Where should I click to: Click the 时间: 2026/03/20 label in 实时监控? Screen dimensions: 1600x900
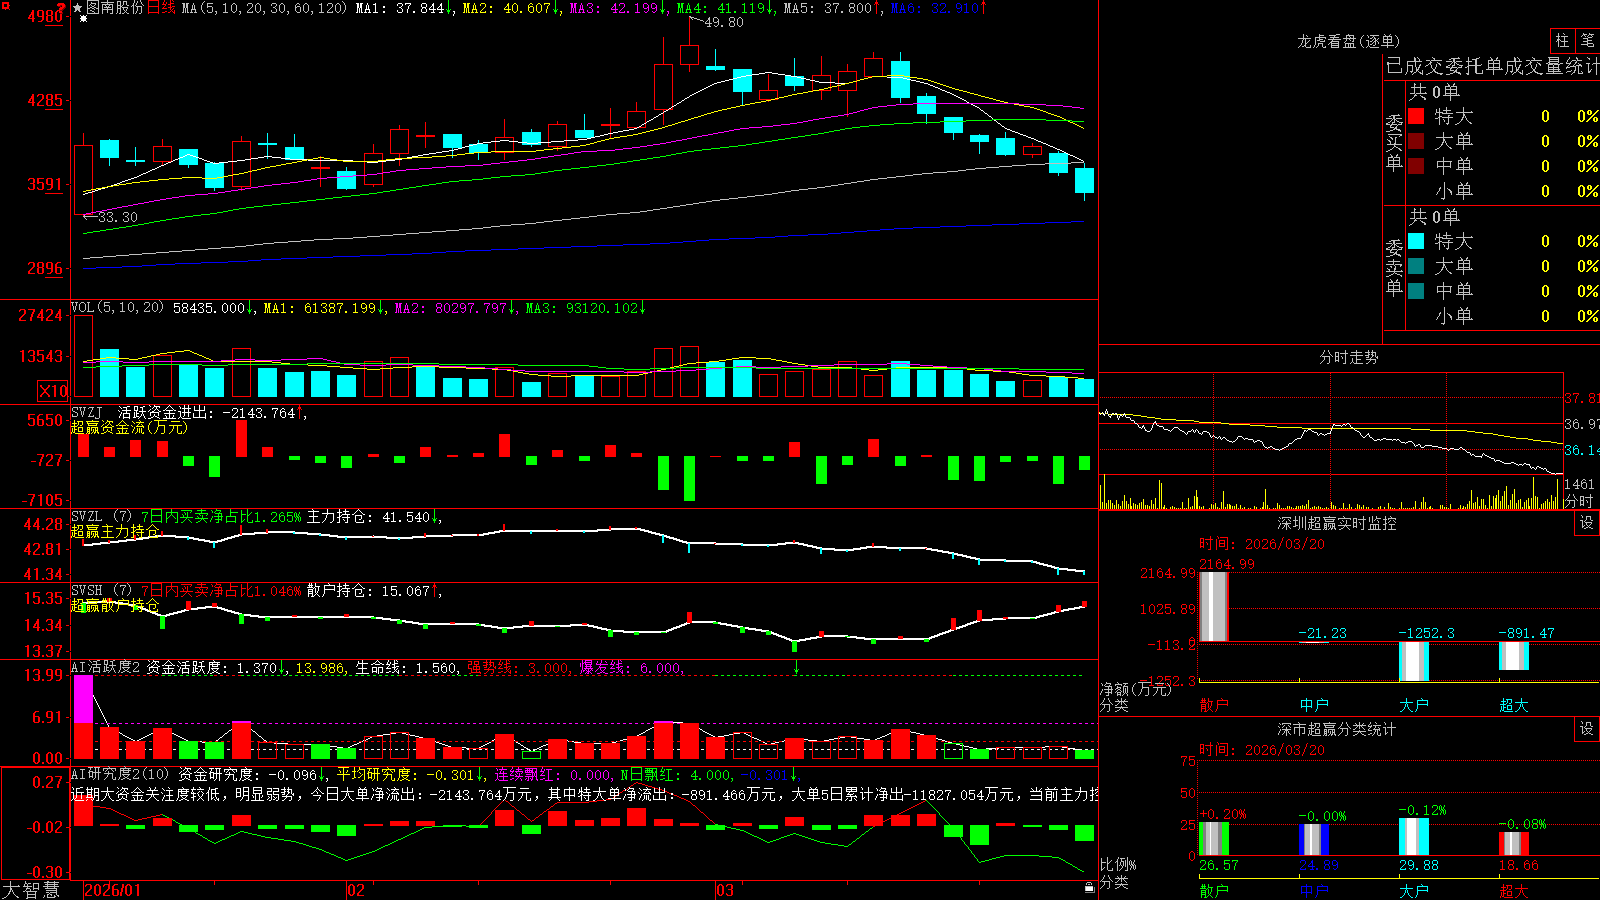click(1262, 544)
